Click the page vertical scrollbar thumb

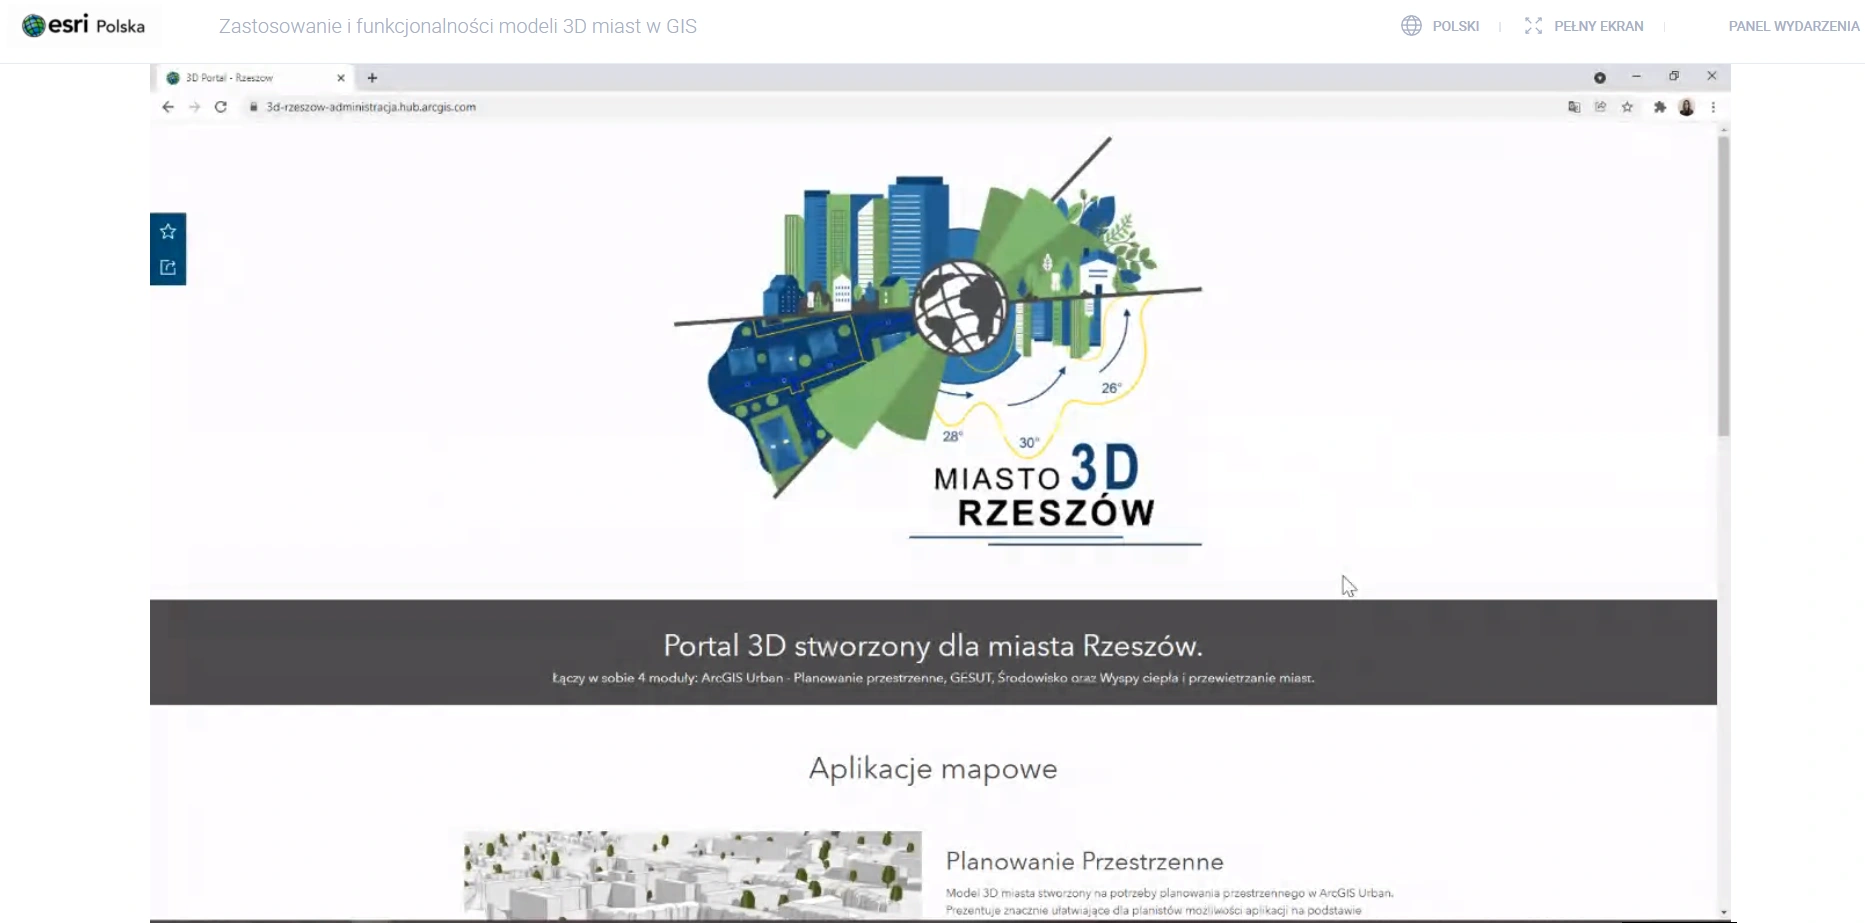tap(1723, 285)
